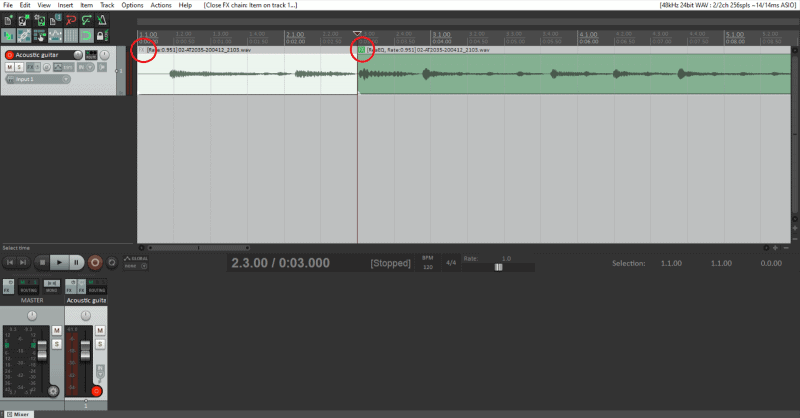
Task: Click 4/4 time signature field
Action: click(451, 262)
